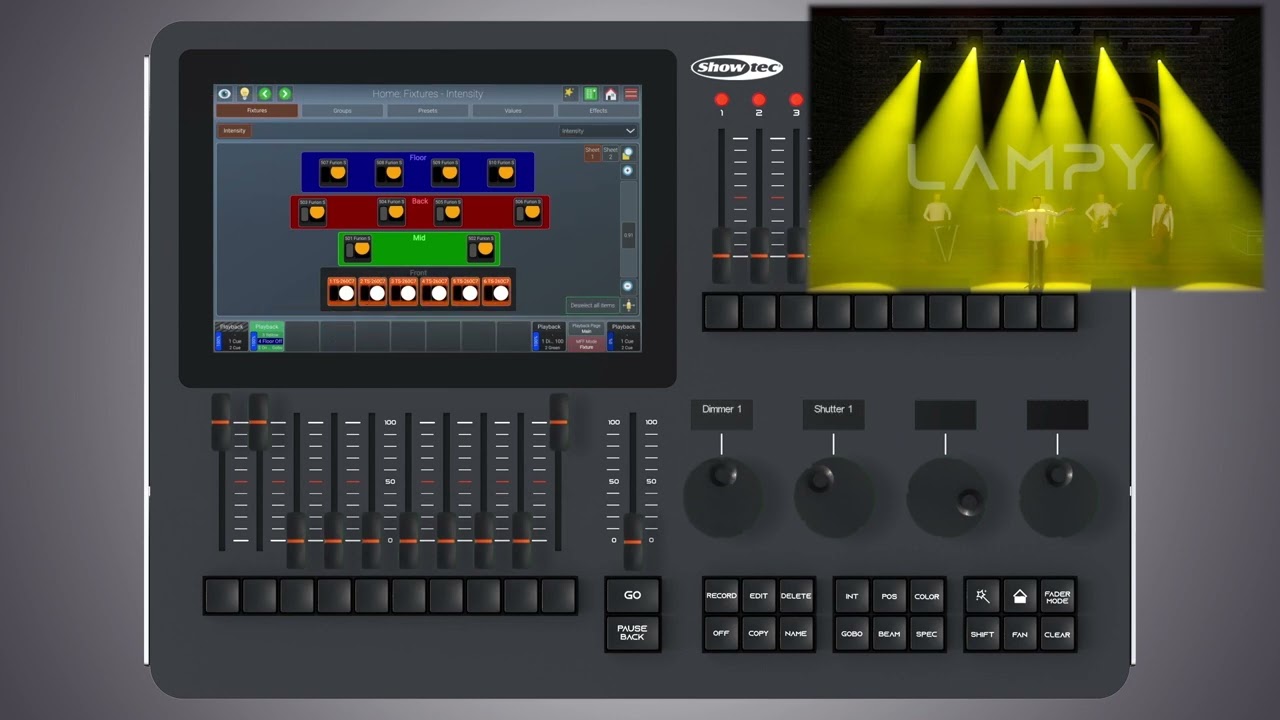Viewport: 1280px width, 720px height.
Task: Select fixture 507 Furion S
Action: point(333,172)
